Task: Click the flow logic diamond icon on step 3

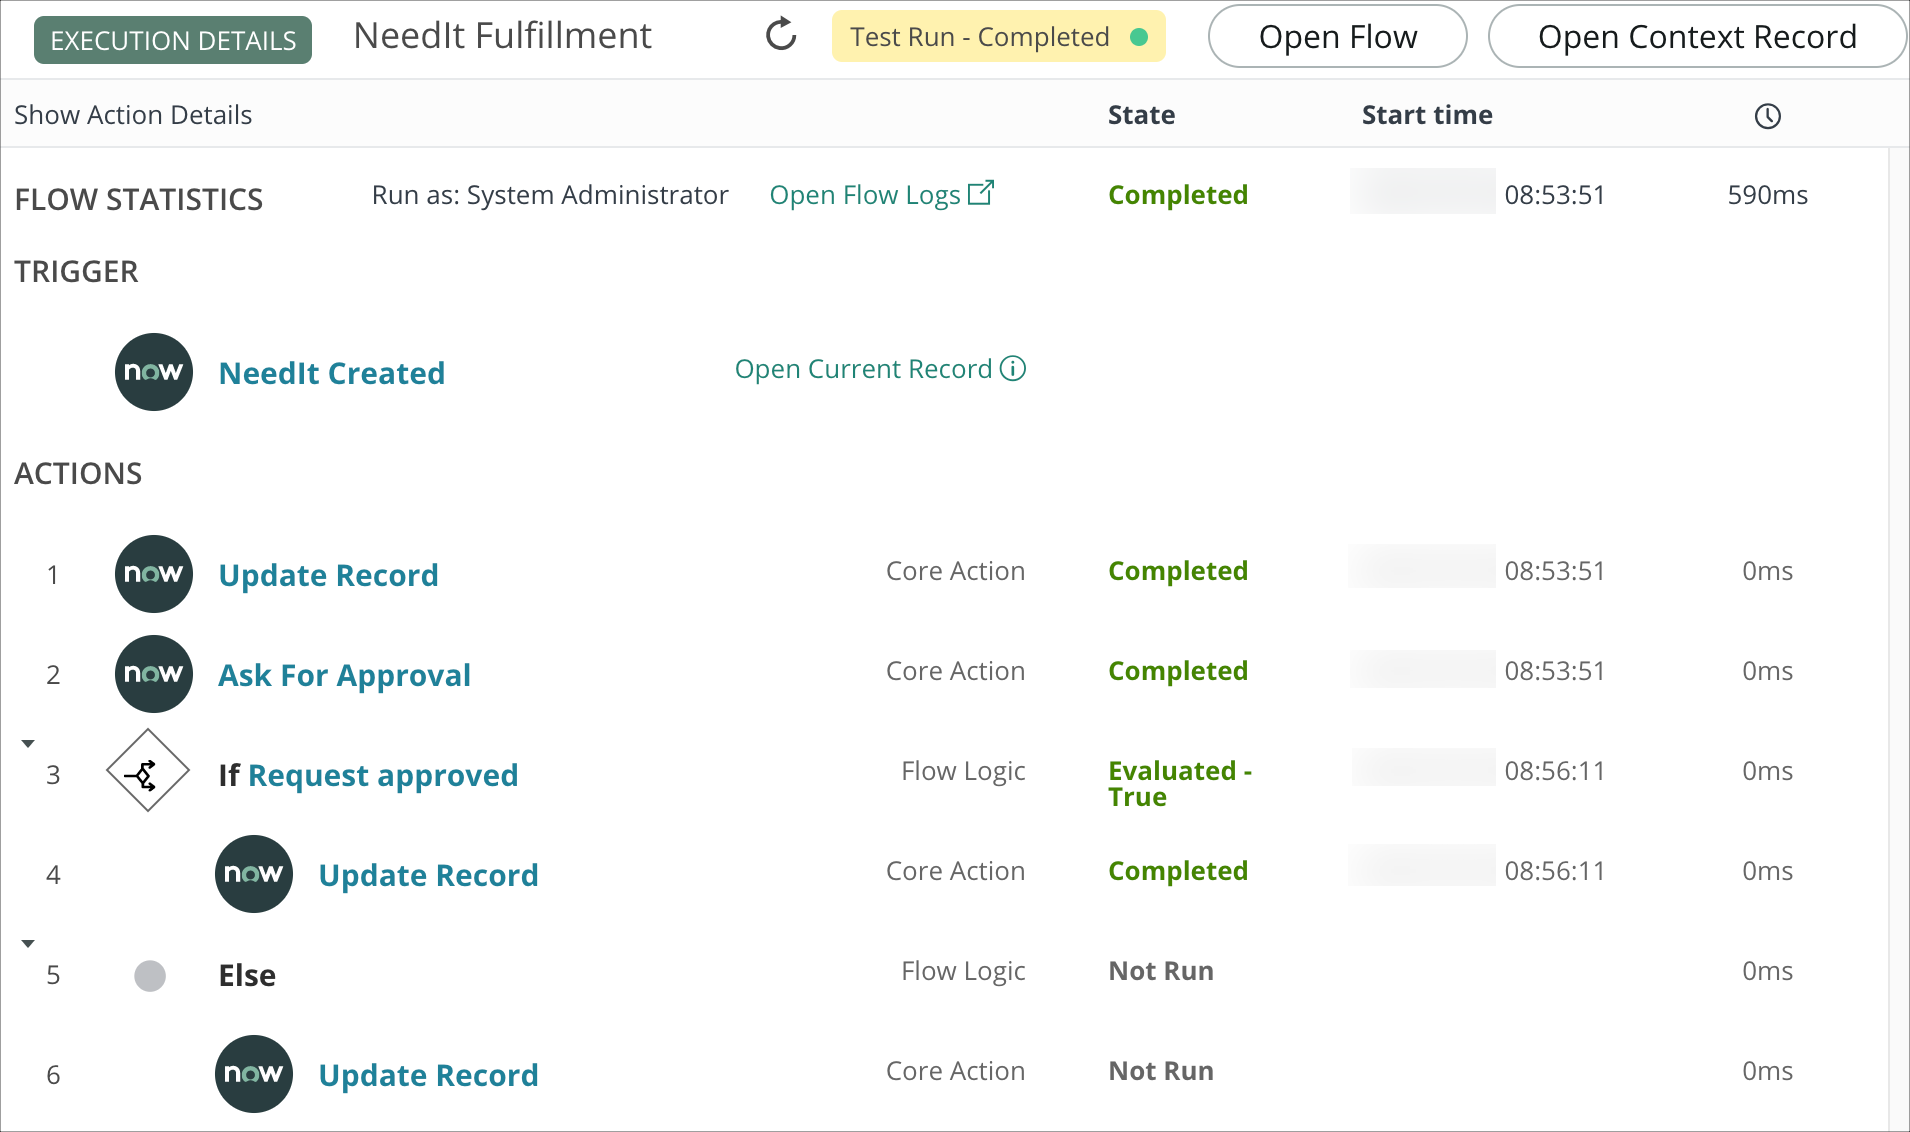Action: coord(147,771)
